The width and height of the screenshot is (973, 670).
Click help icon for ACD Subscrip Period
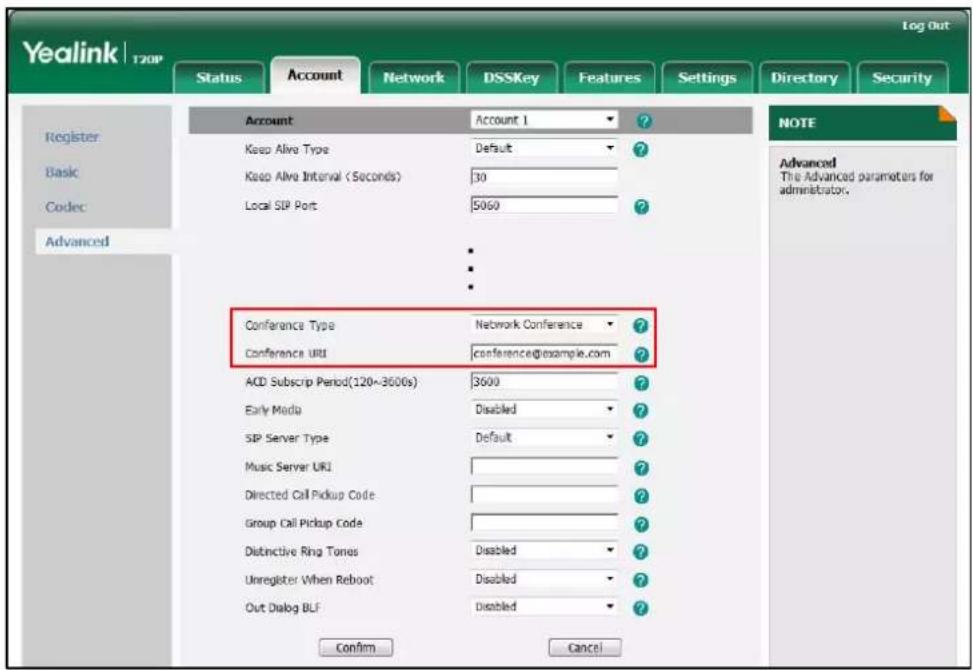tap(641, 383)
